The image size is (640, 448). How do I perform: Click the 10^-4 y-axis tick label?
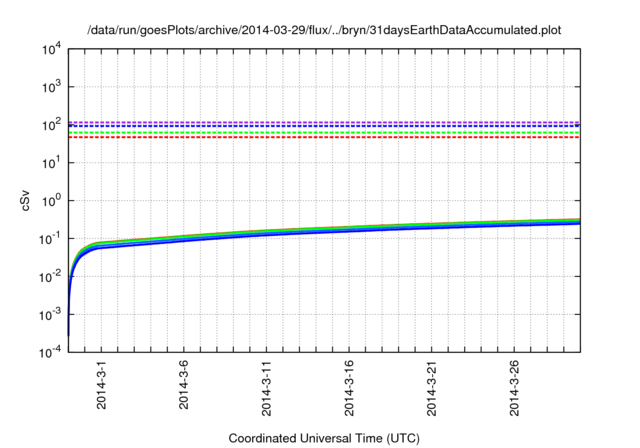(50, 352)
